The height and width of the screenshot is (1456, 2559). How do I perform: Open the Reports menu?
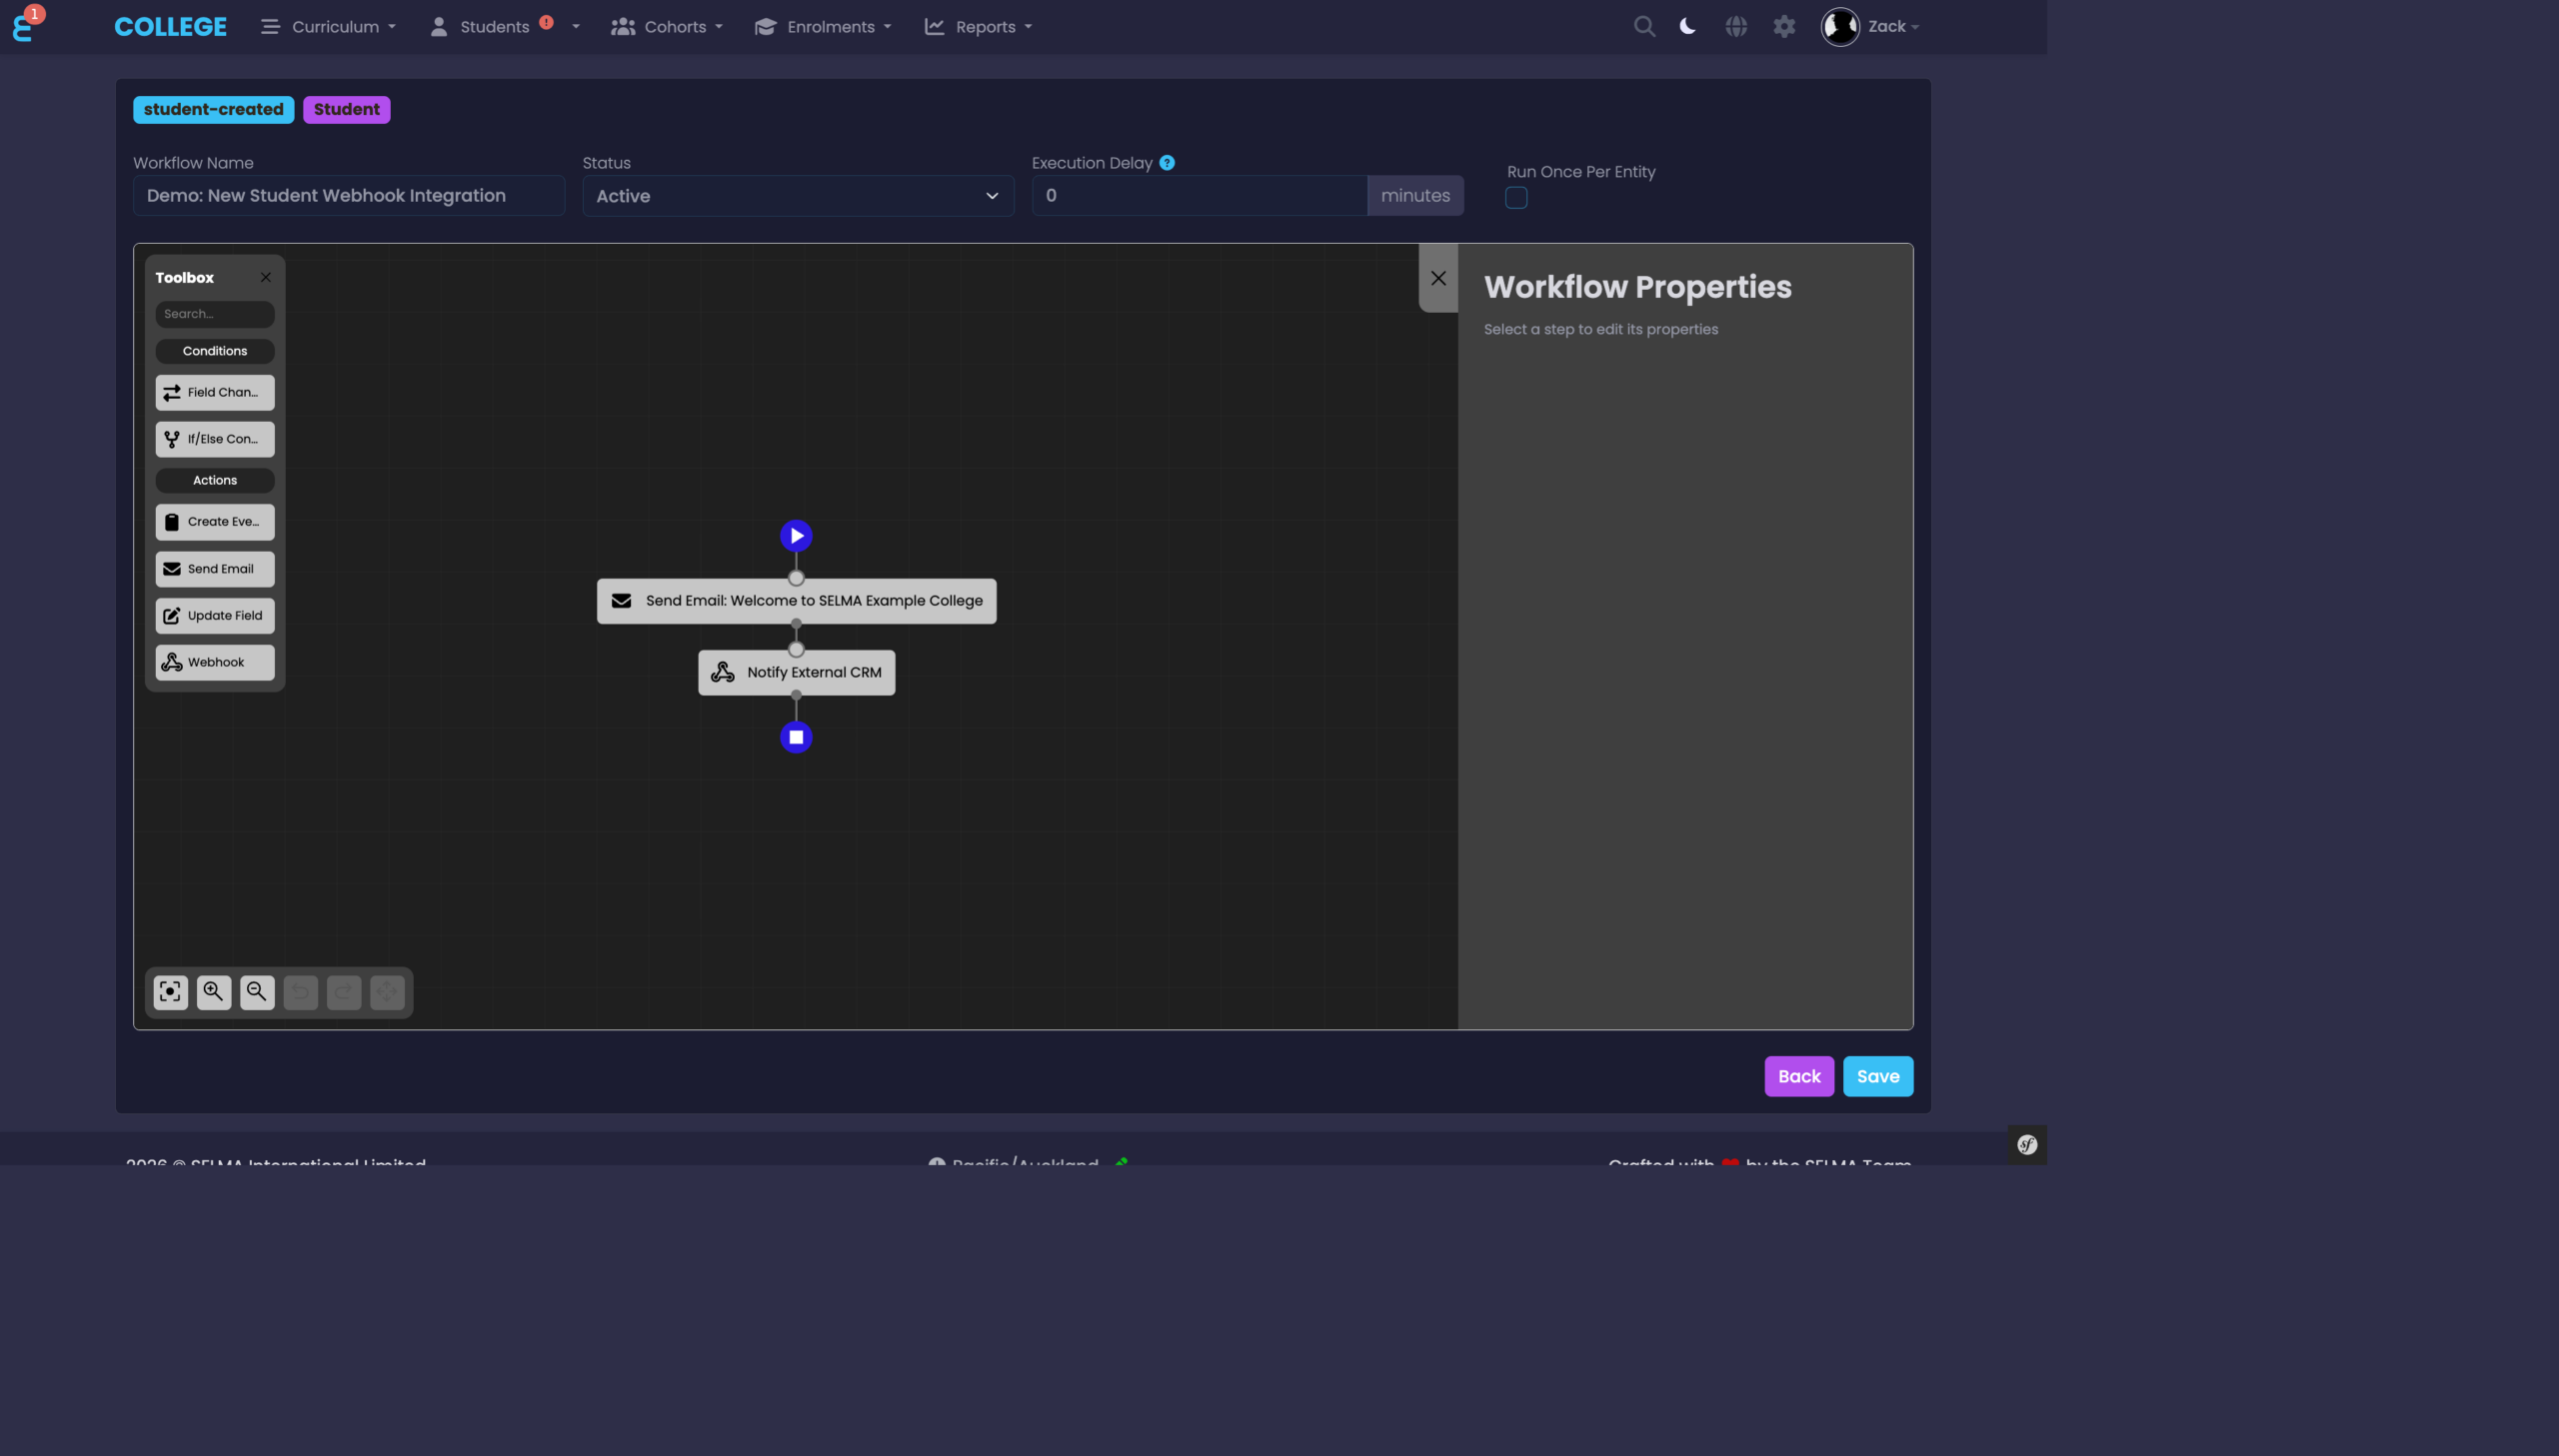click(977, 26)
